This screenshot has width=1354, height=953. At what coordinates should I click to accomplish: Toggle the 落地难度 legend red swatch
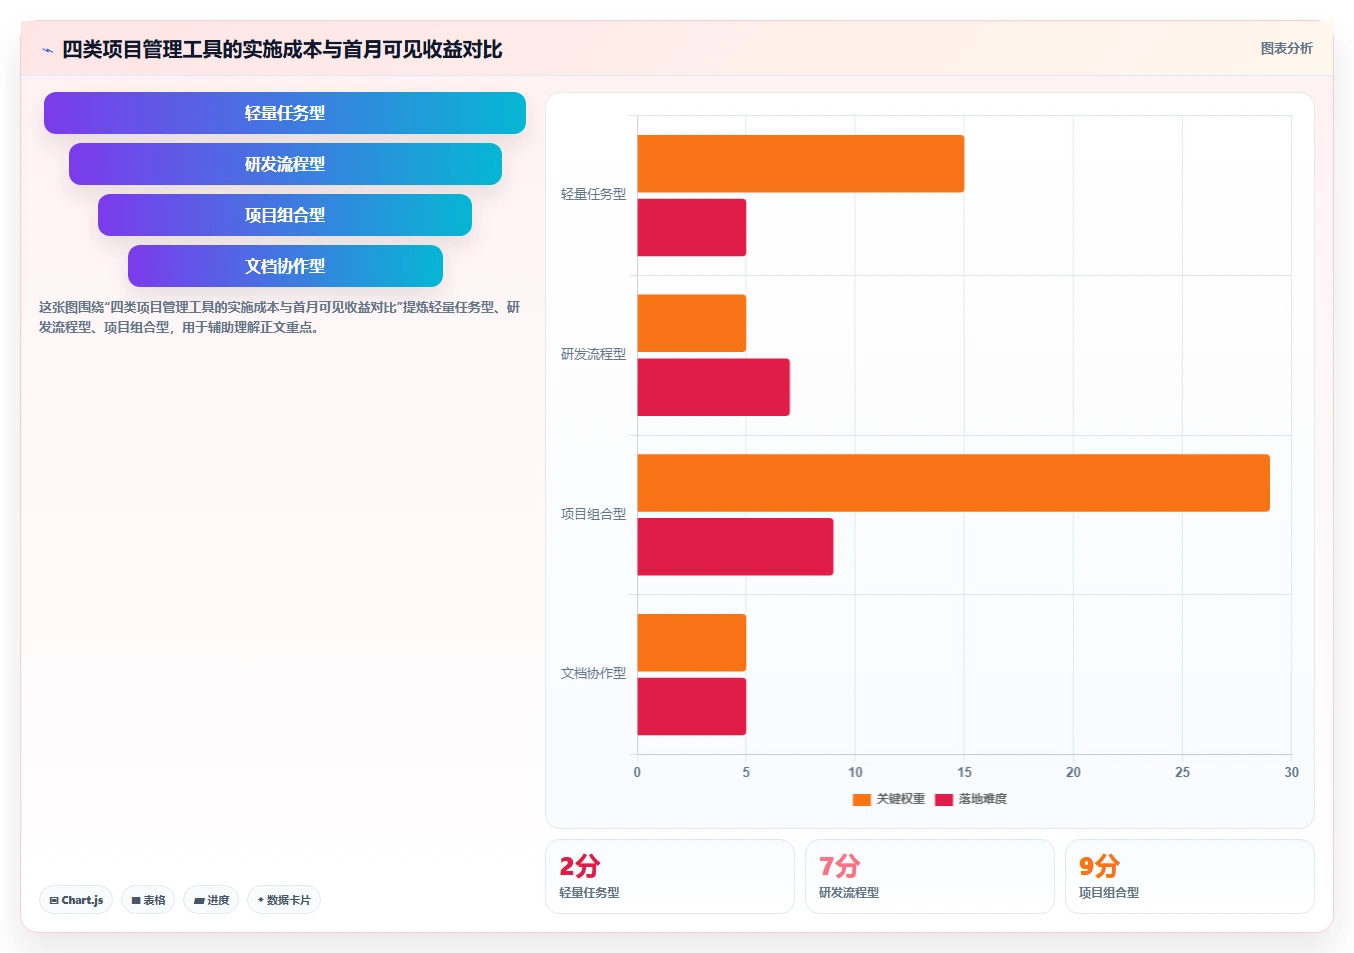tap(943, 799)
